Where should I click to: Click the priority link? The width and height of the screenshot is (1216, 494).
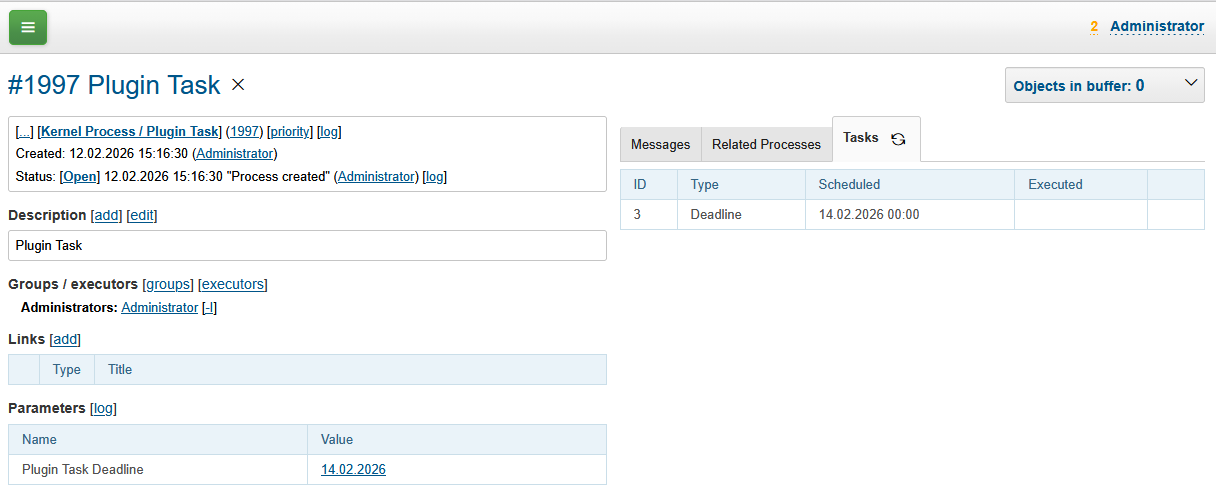290,132
